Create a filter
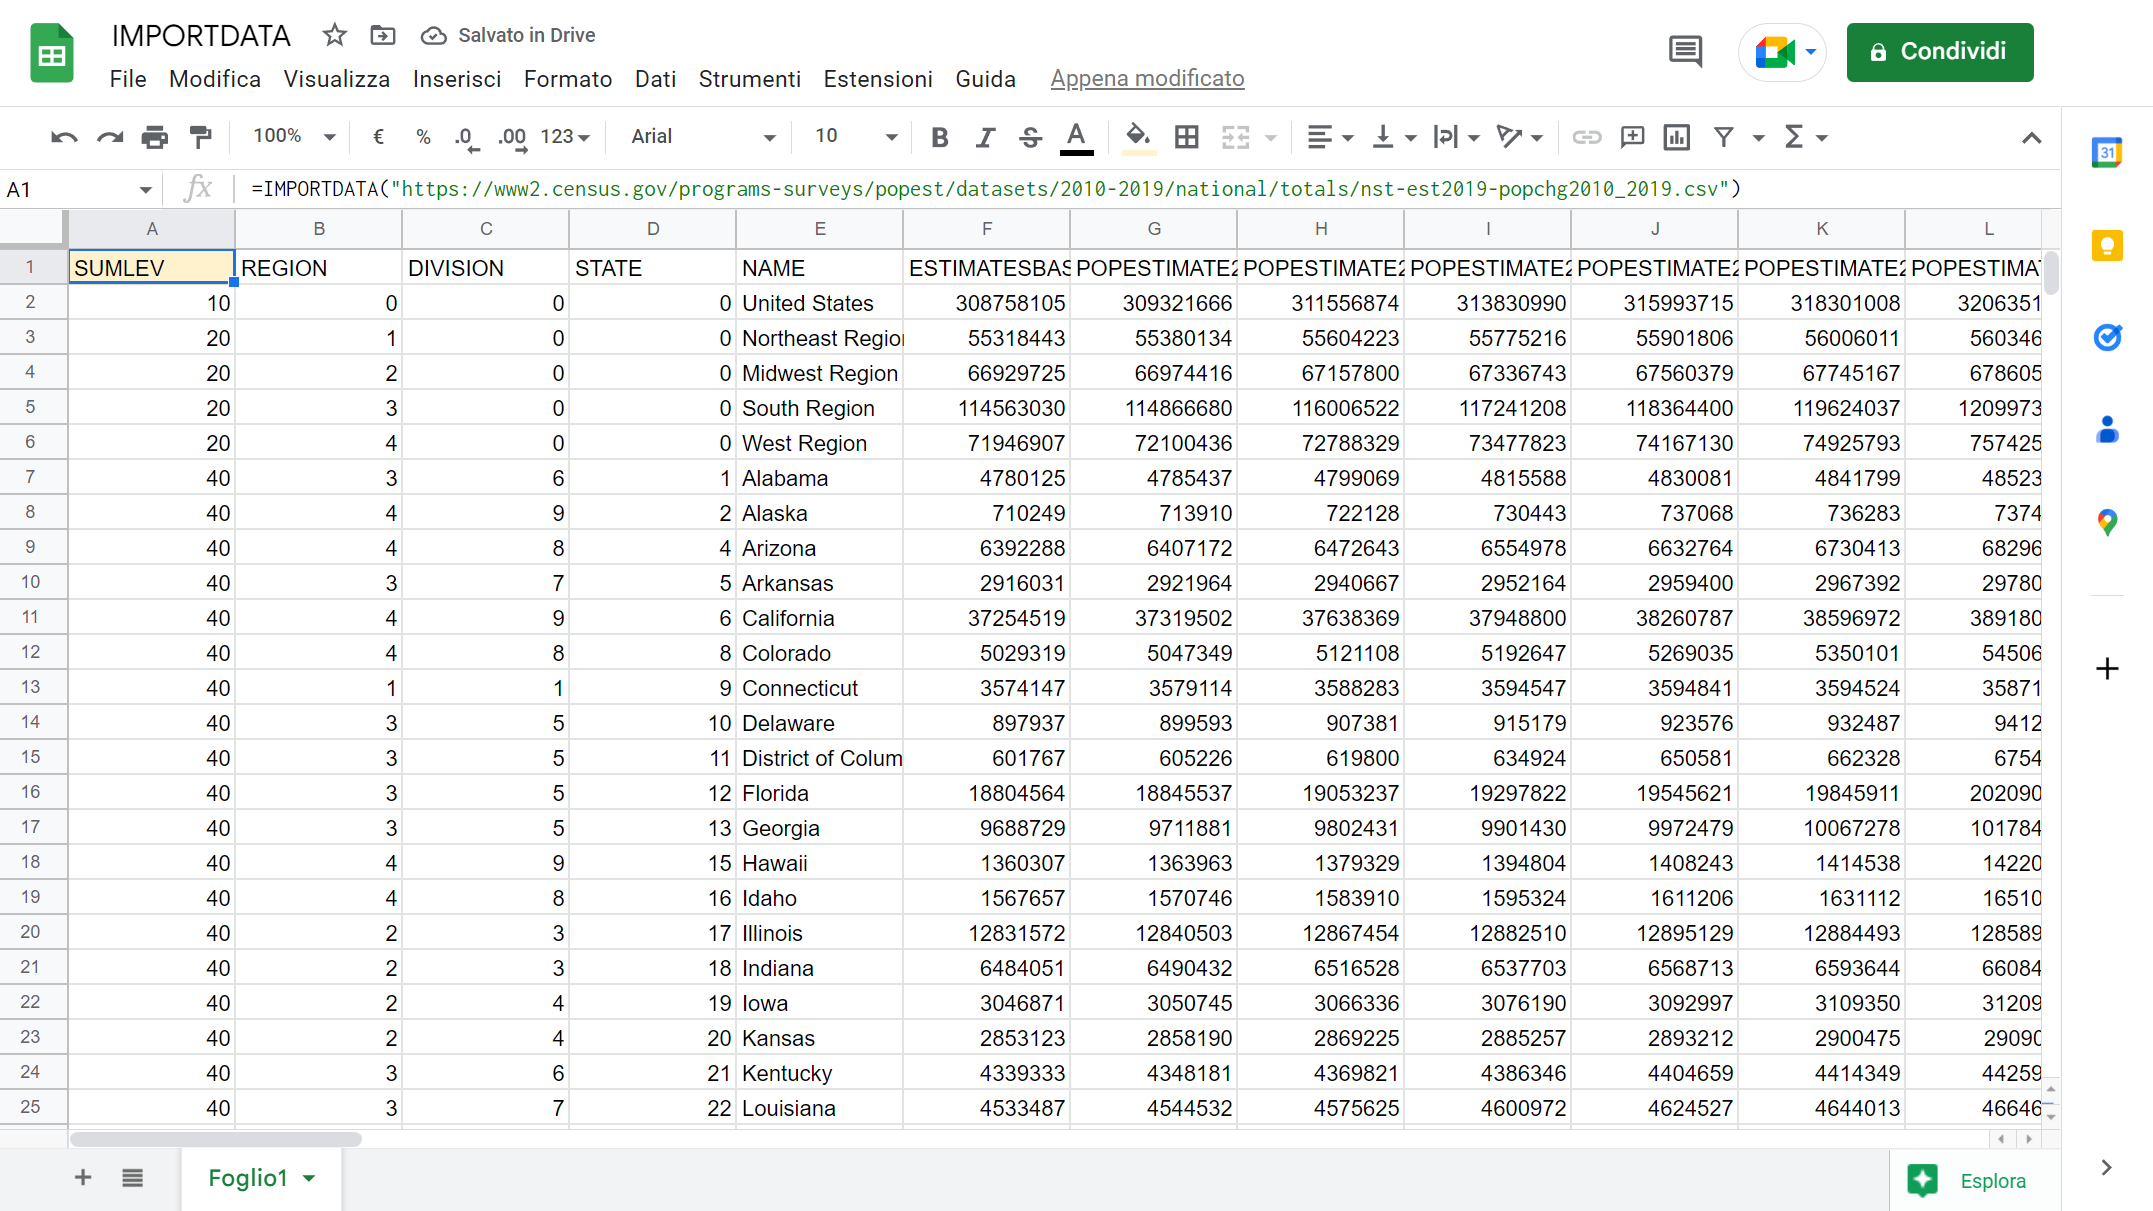 (1724, 137)
